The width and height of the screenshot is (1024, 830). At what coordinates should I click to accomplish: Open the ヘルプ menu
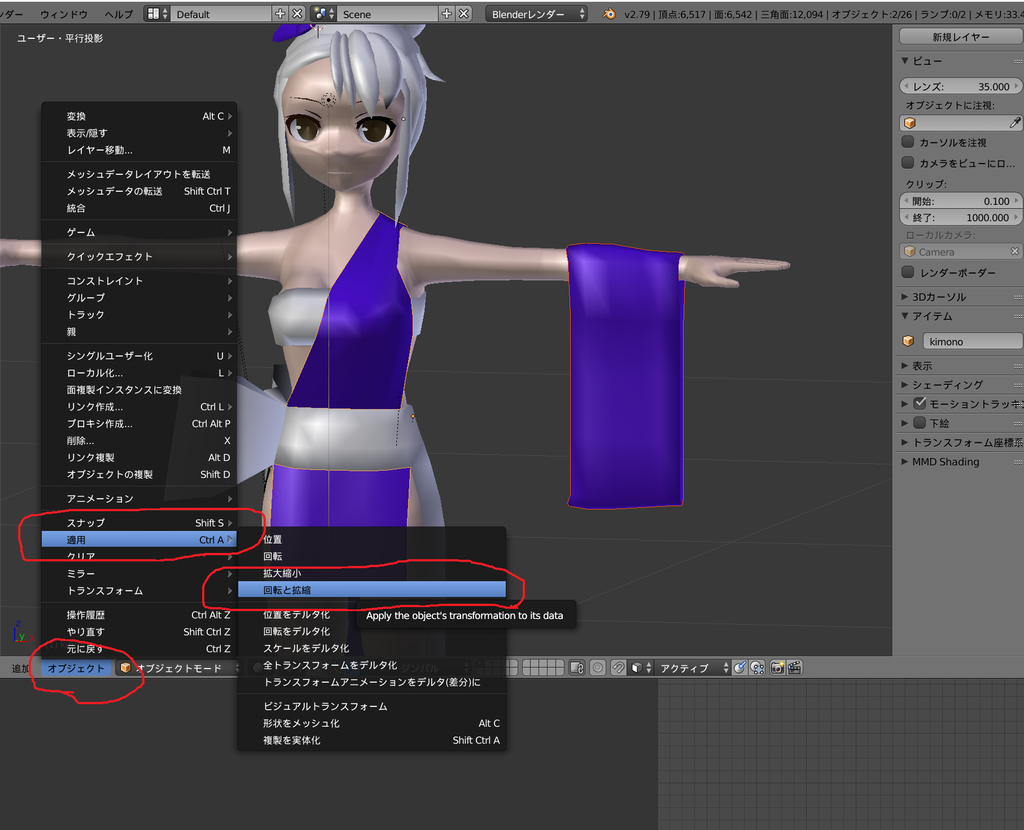[x=118, y=14]
